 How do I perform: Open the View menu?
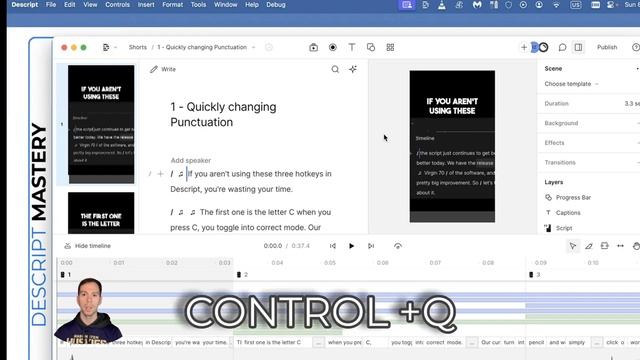coord(90,5)
